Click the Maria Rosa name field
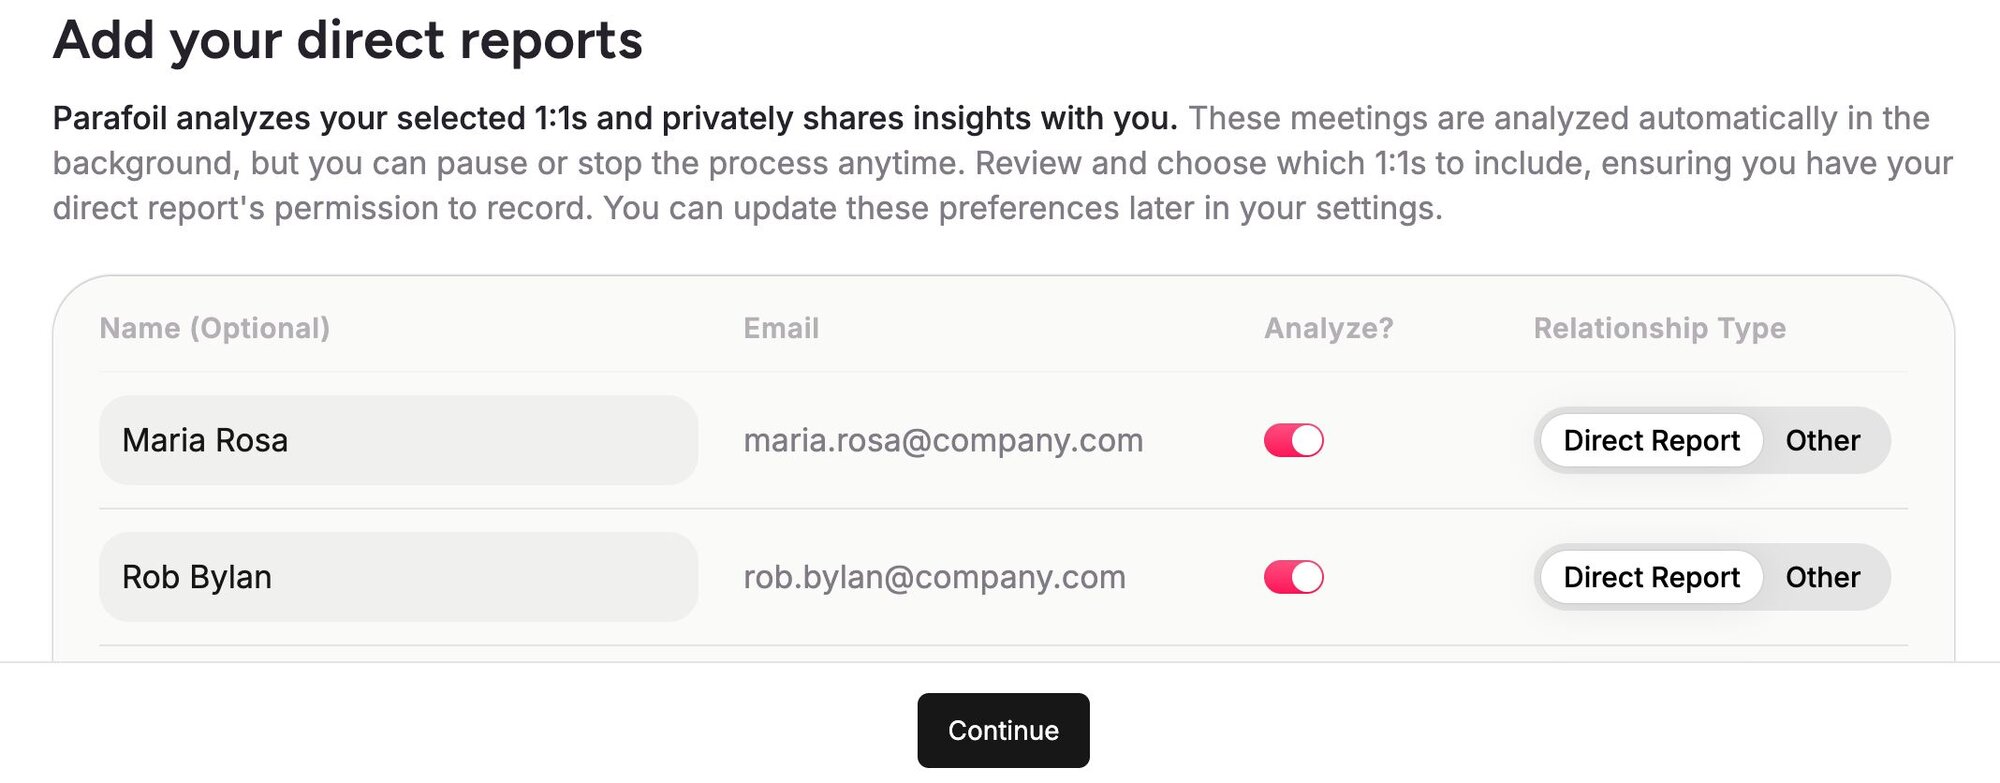Screen dimensions: 2000x783 398,440
